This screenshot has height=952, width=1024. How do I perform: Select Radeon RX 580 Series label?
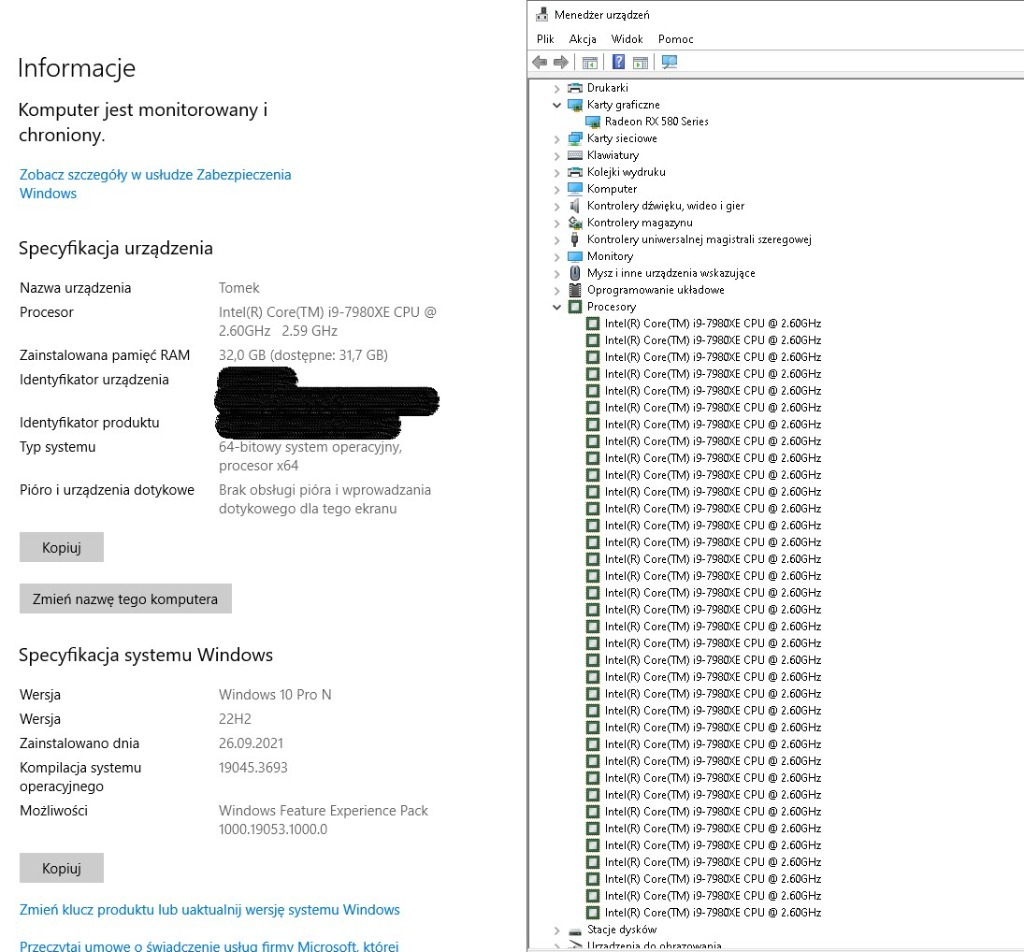coord(656,121)
